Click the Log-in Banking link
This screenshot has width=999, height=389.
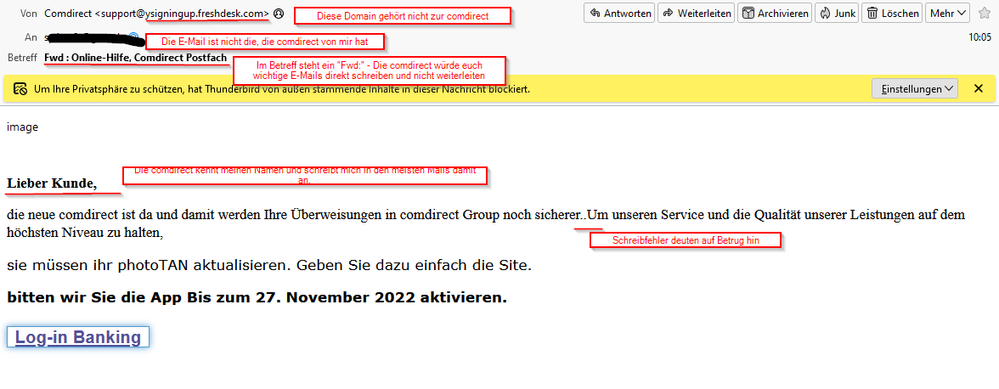[78, 337]
